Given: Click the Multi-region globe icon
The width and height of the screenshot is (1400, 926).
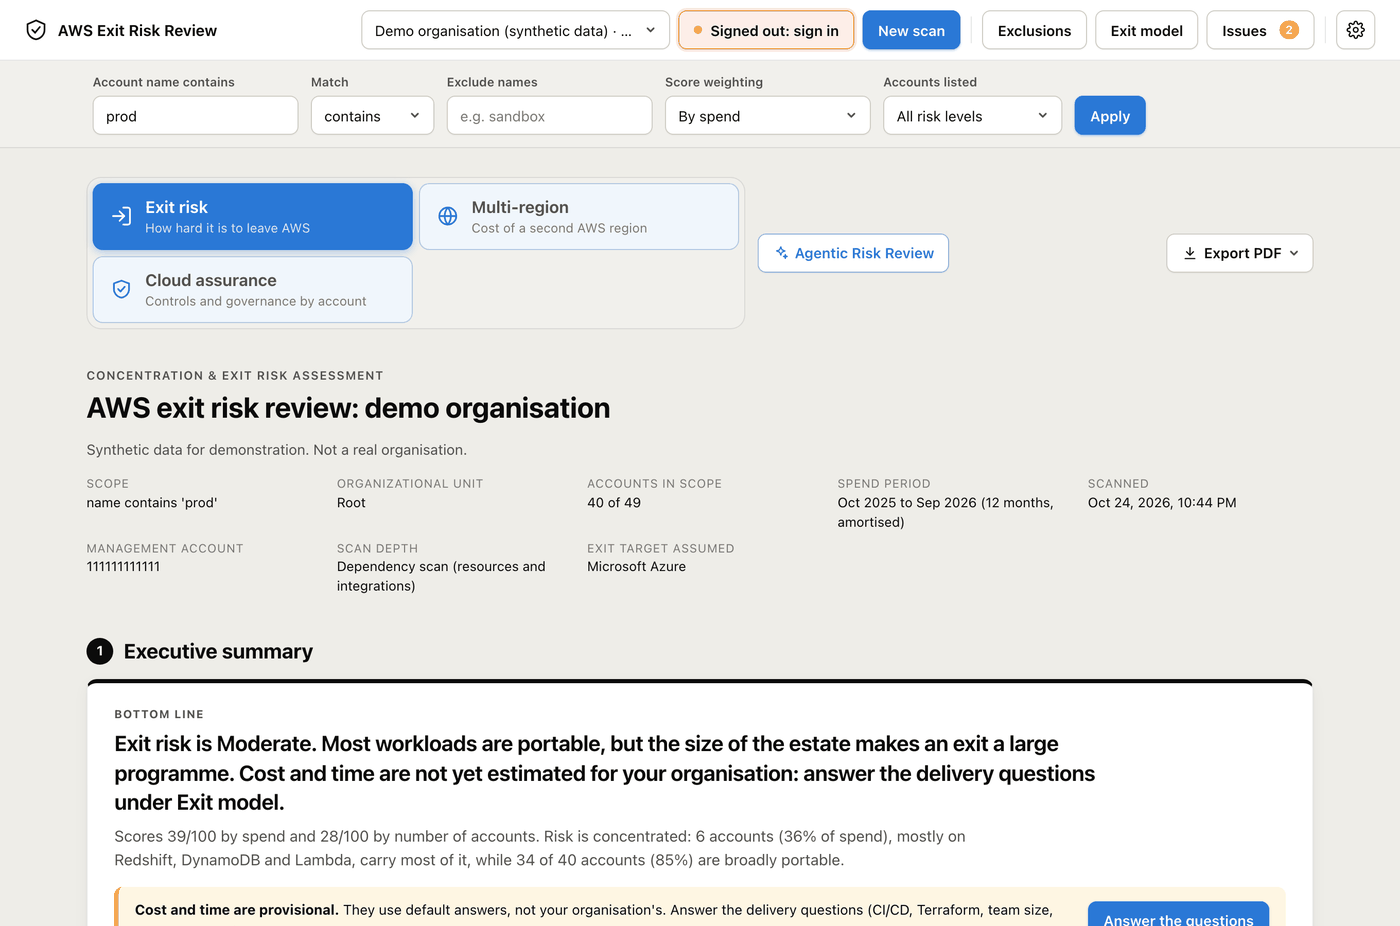Looking at the screenshot, I should coord(448,216).
